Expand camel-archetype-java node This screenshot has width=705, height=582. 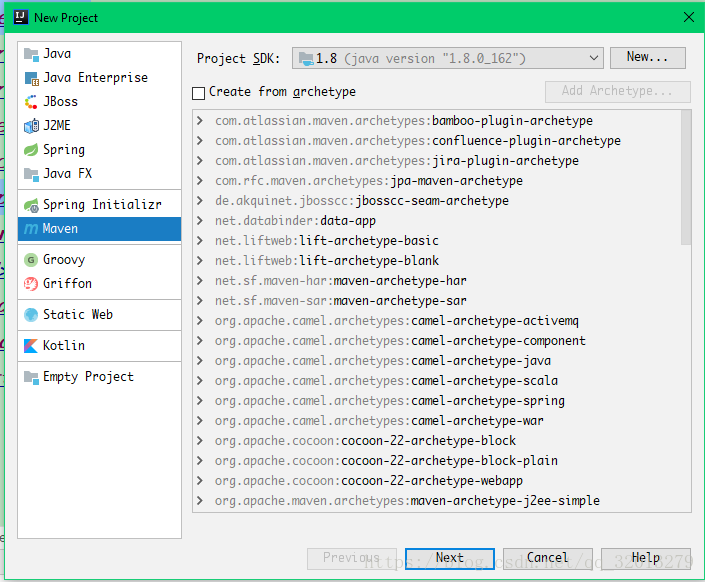pyautogui.click(x=200, y=361)
